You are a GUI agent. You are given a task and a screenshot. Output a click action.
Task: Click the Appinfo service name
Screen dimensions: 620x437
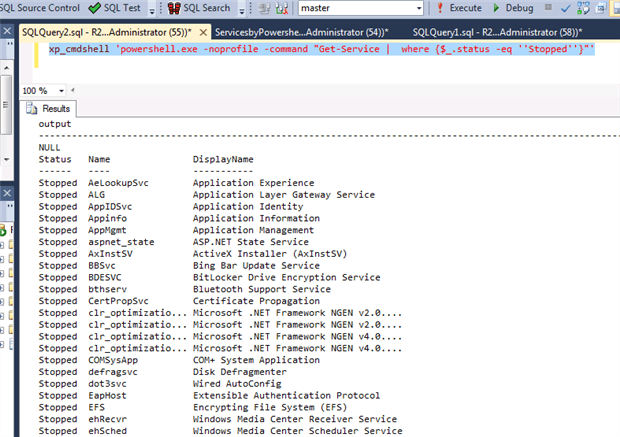coord(107,219)
